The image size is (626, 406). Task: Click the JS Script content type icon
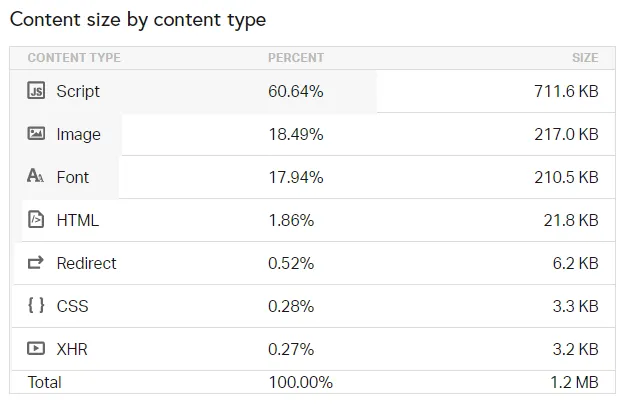pyautogui.click(x=36, y=90)
